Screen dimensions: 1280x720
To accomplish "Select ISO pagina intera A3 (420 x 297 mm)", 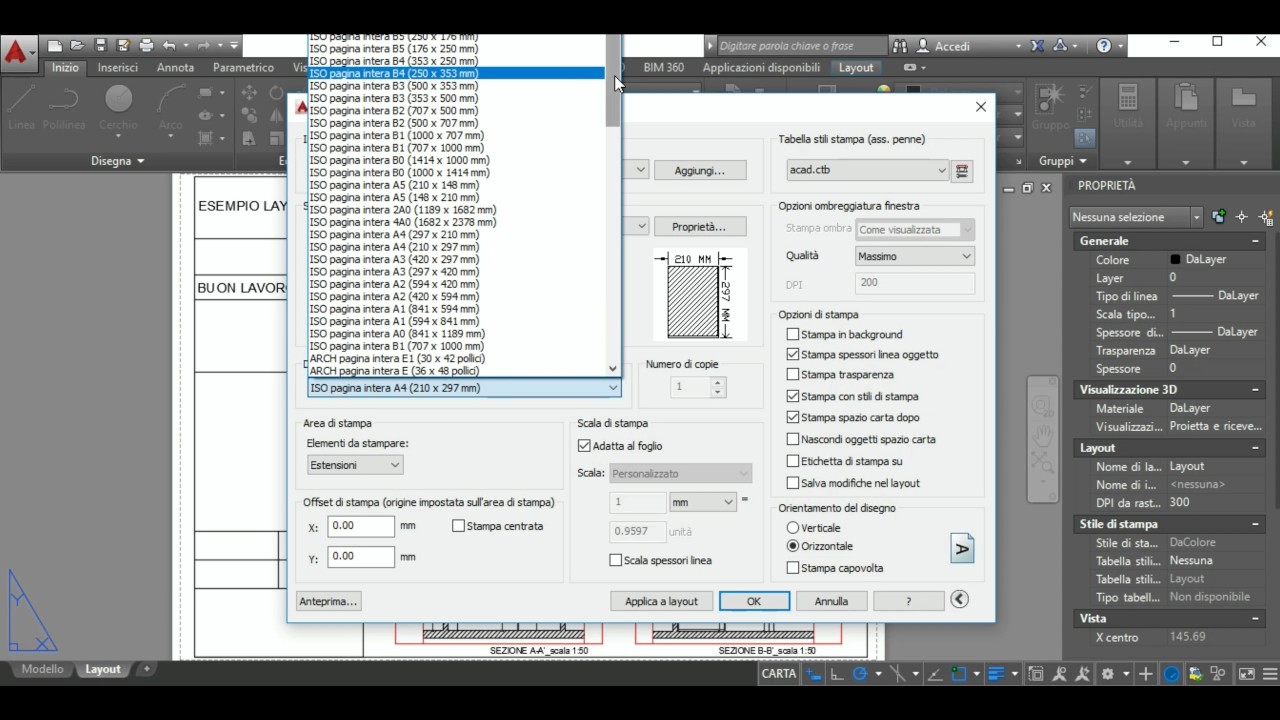I will 394,260.
